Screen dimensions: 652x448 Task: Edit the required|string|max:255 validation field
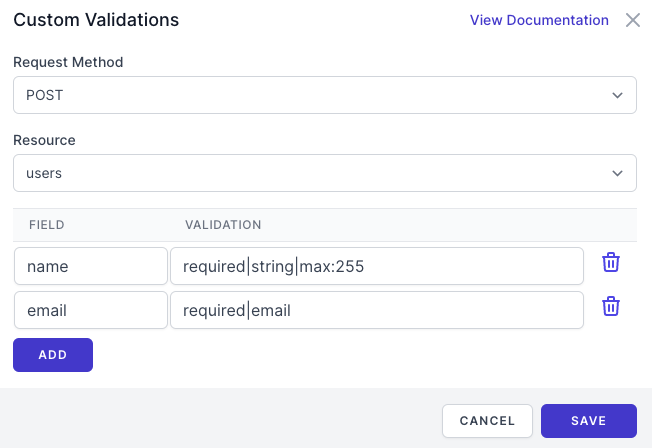click(377, 266)
